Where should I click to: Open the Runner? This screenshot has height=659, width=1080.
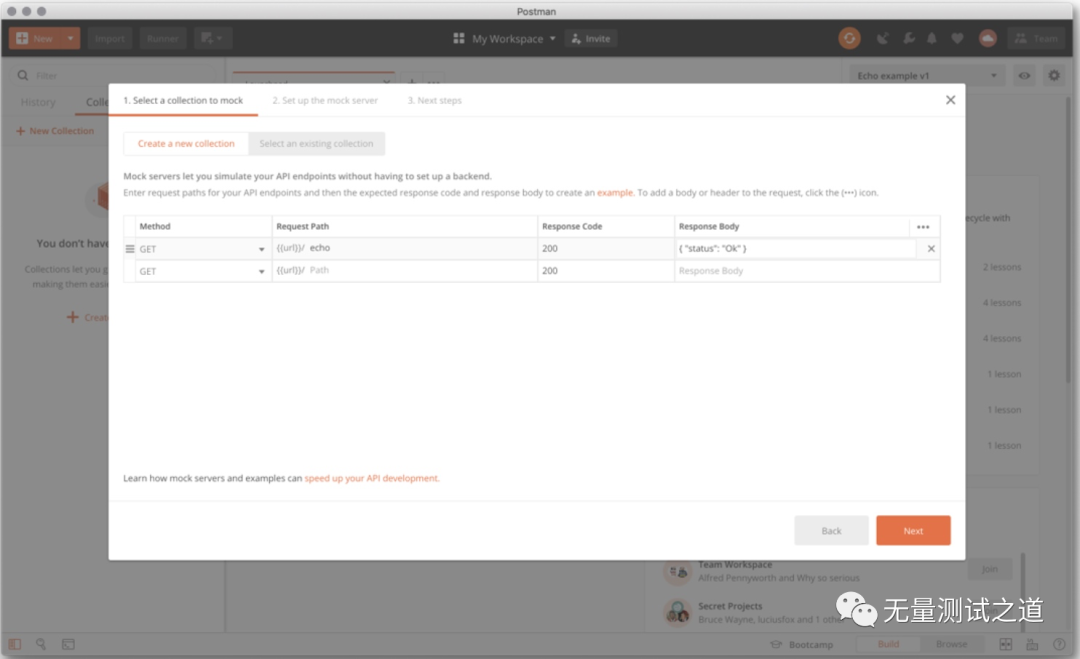pyautogui.click(x=163, y=39)
